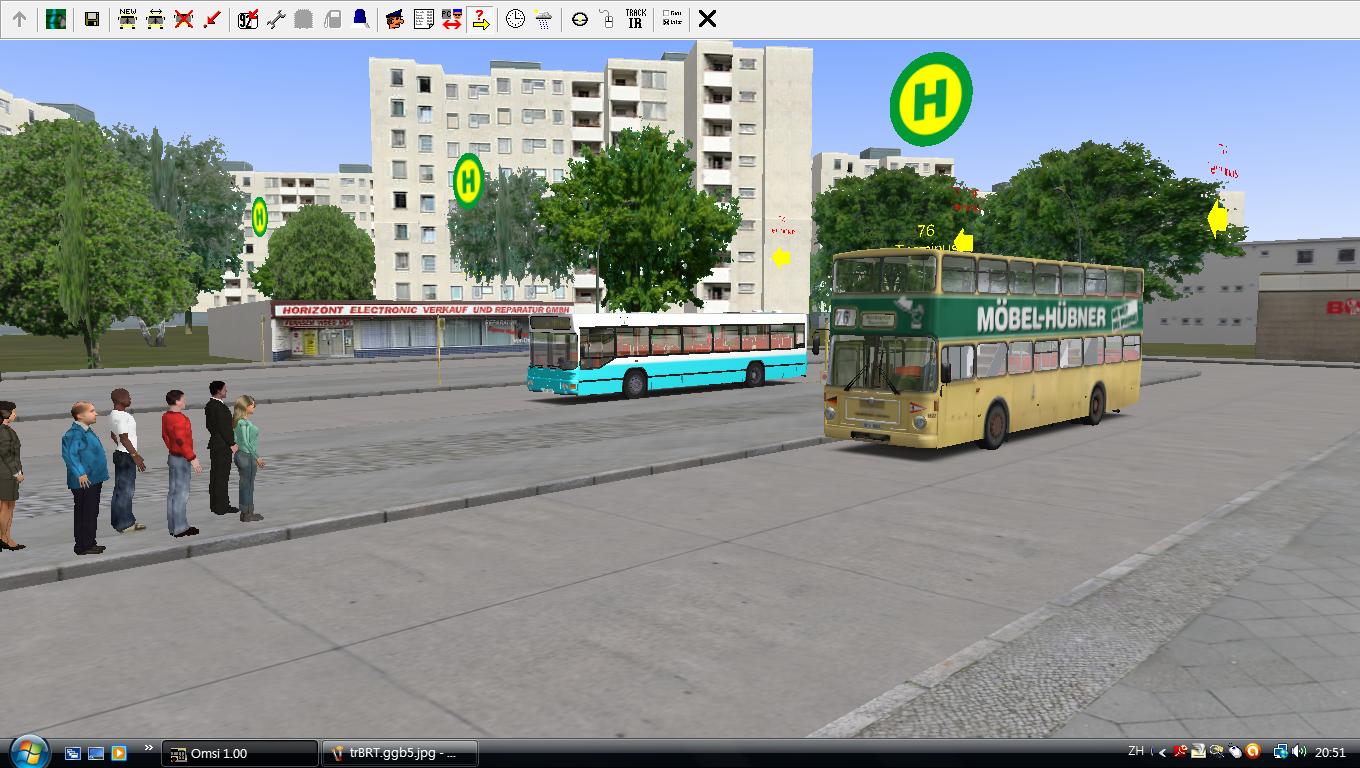Screen dimensions: 1360x768
Task: Switch to trBRT.ggb5.jpg taskbar window
Action: point(400,753)
